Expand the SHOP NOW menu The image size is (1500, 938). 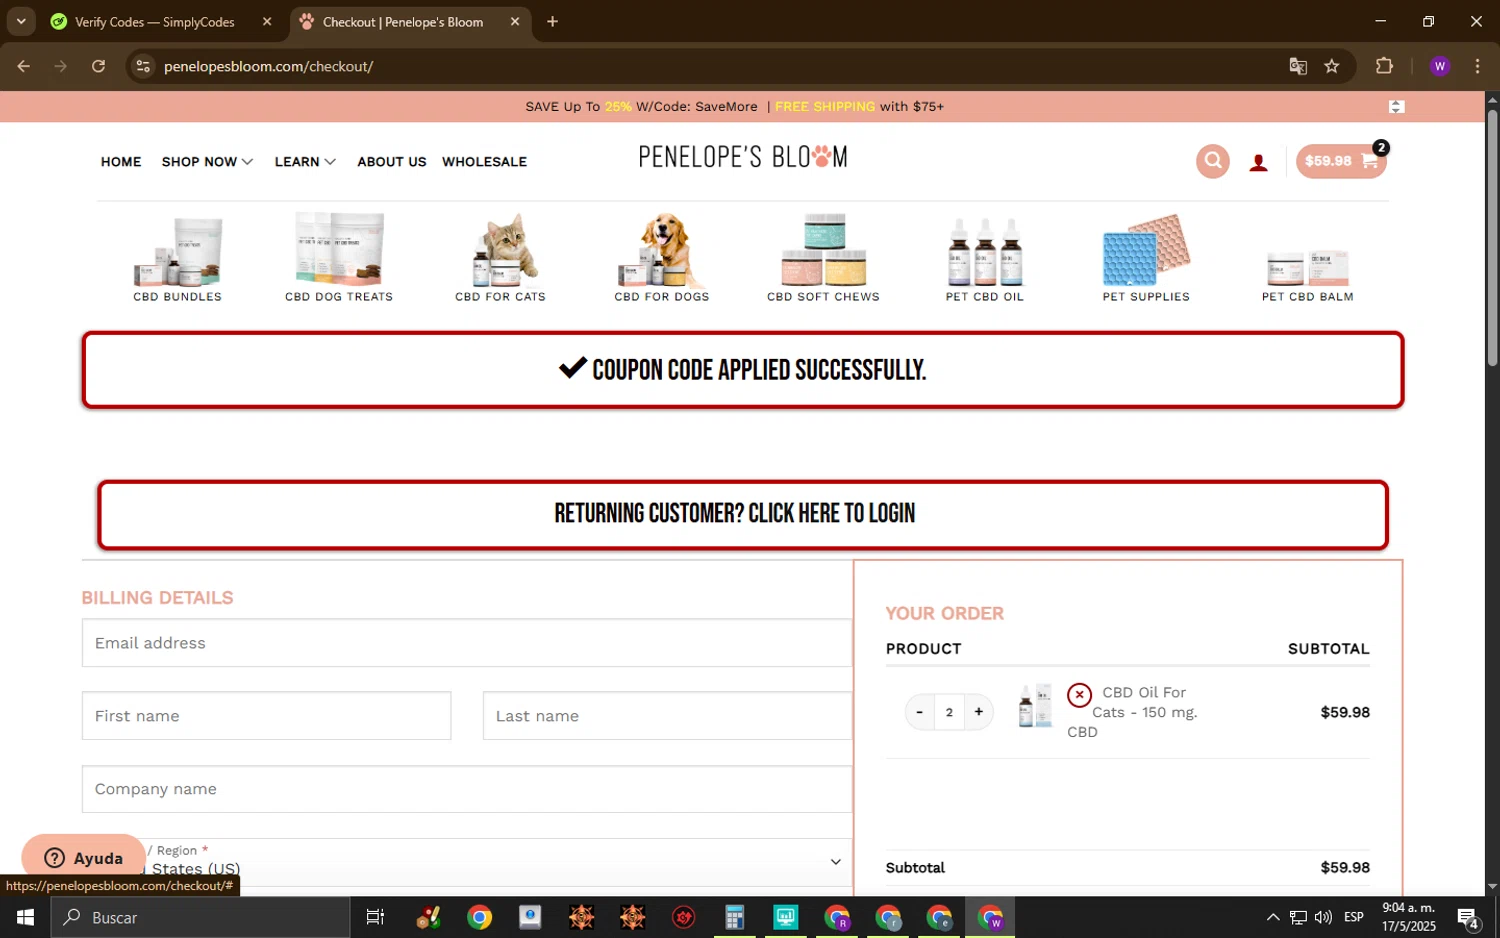click(x=207, y=162)
